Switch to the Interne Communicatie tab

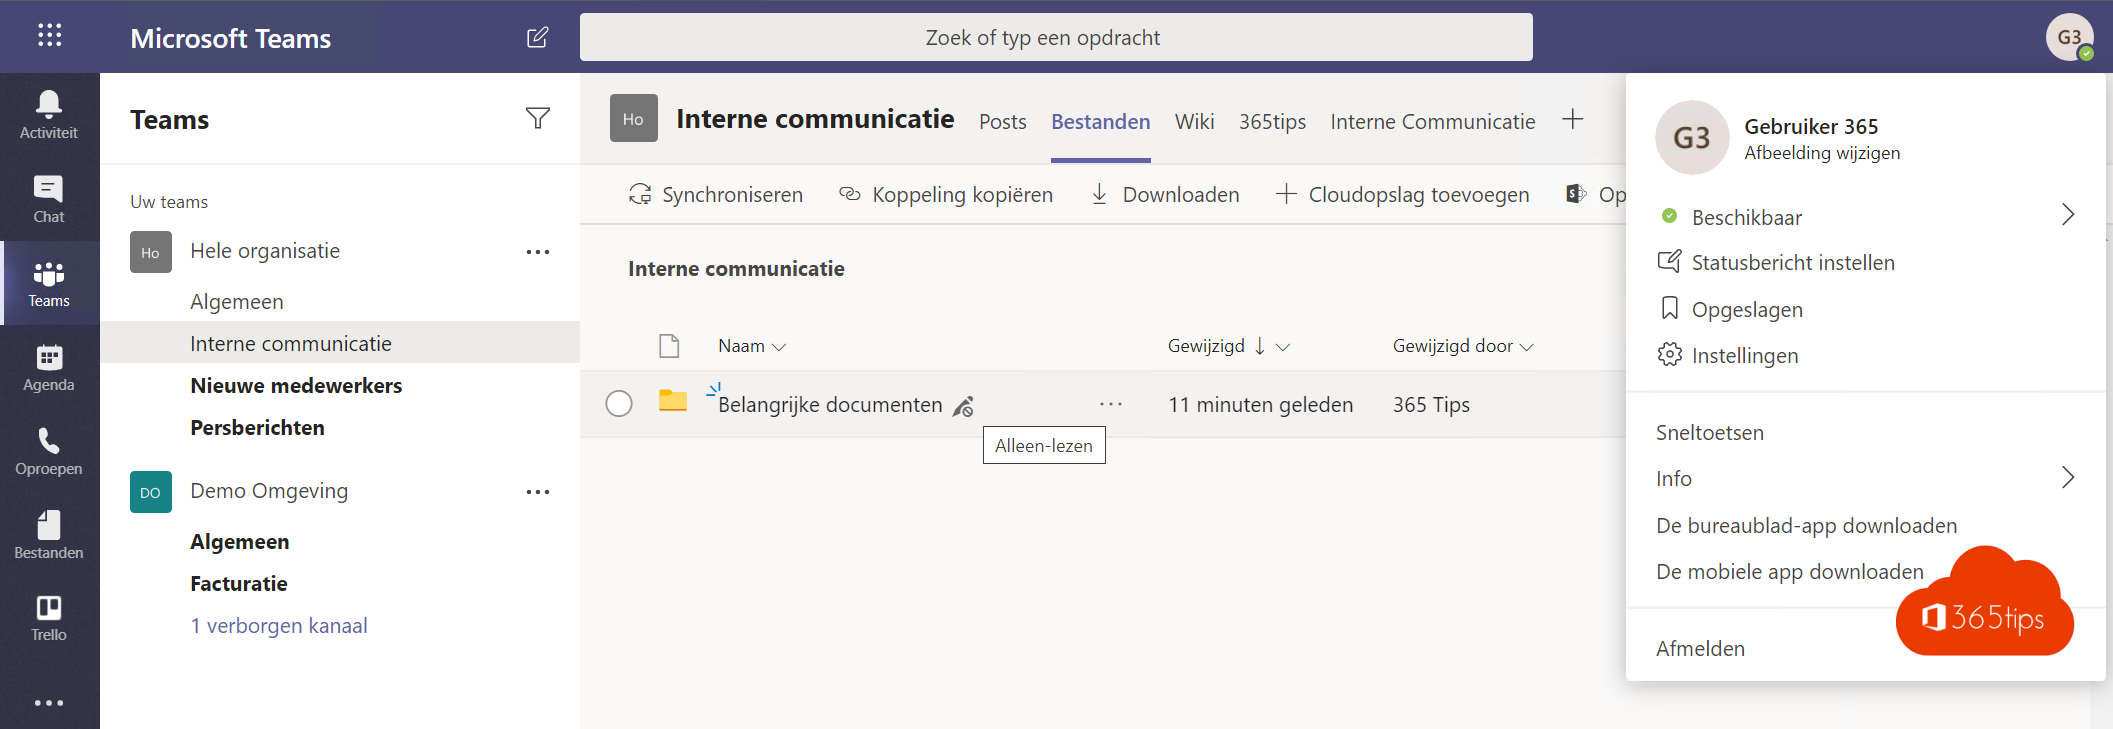[1433, 121]
